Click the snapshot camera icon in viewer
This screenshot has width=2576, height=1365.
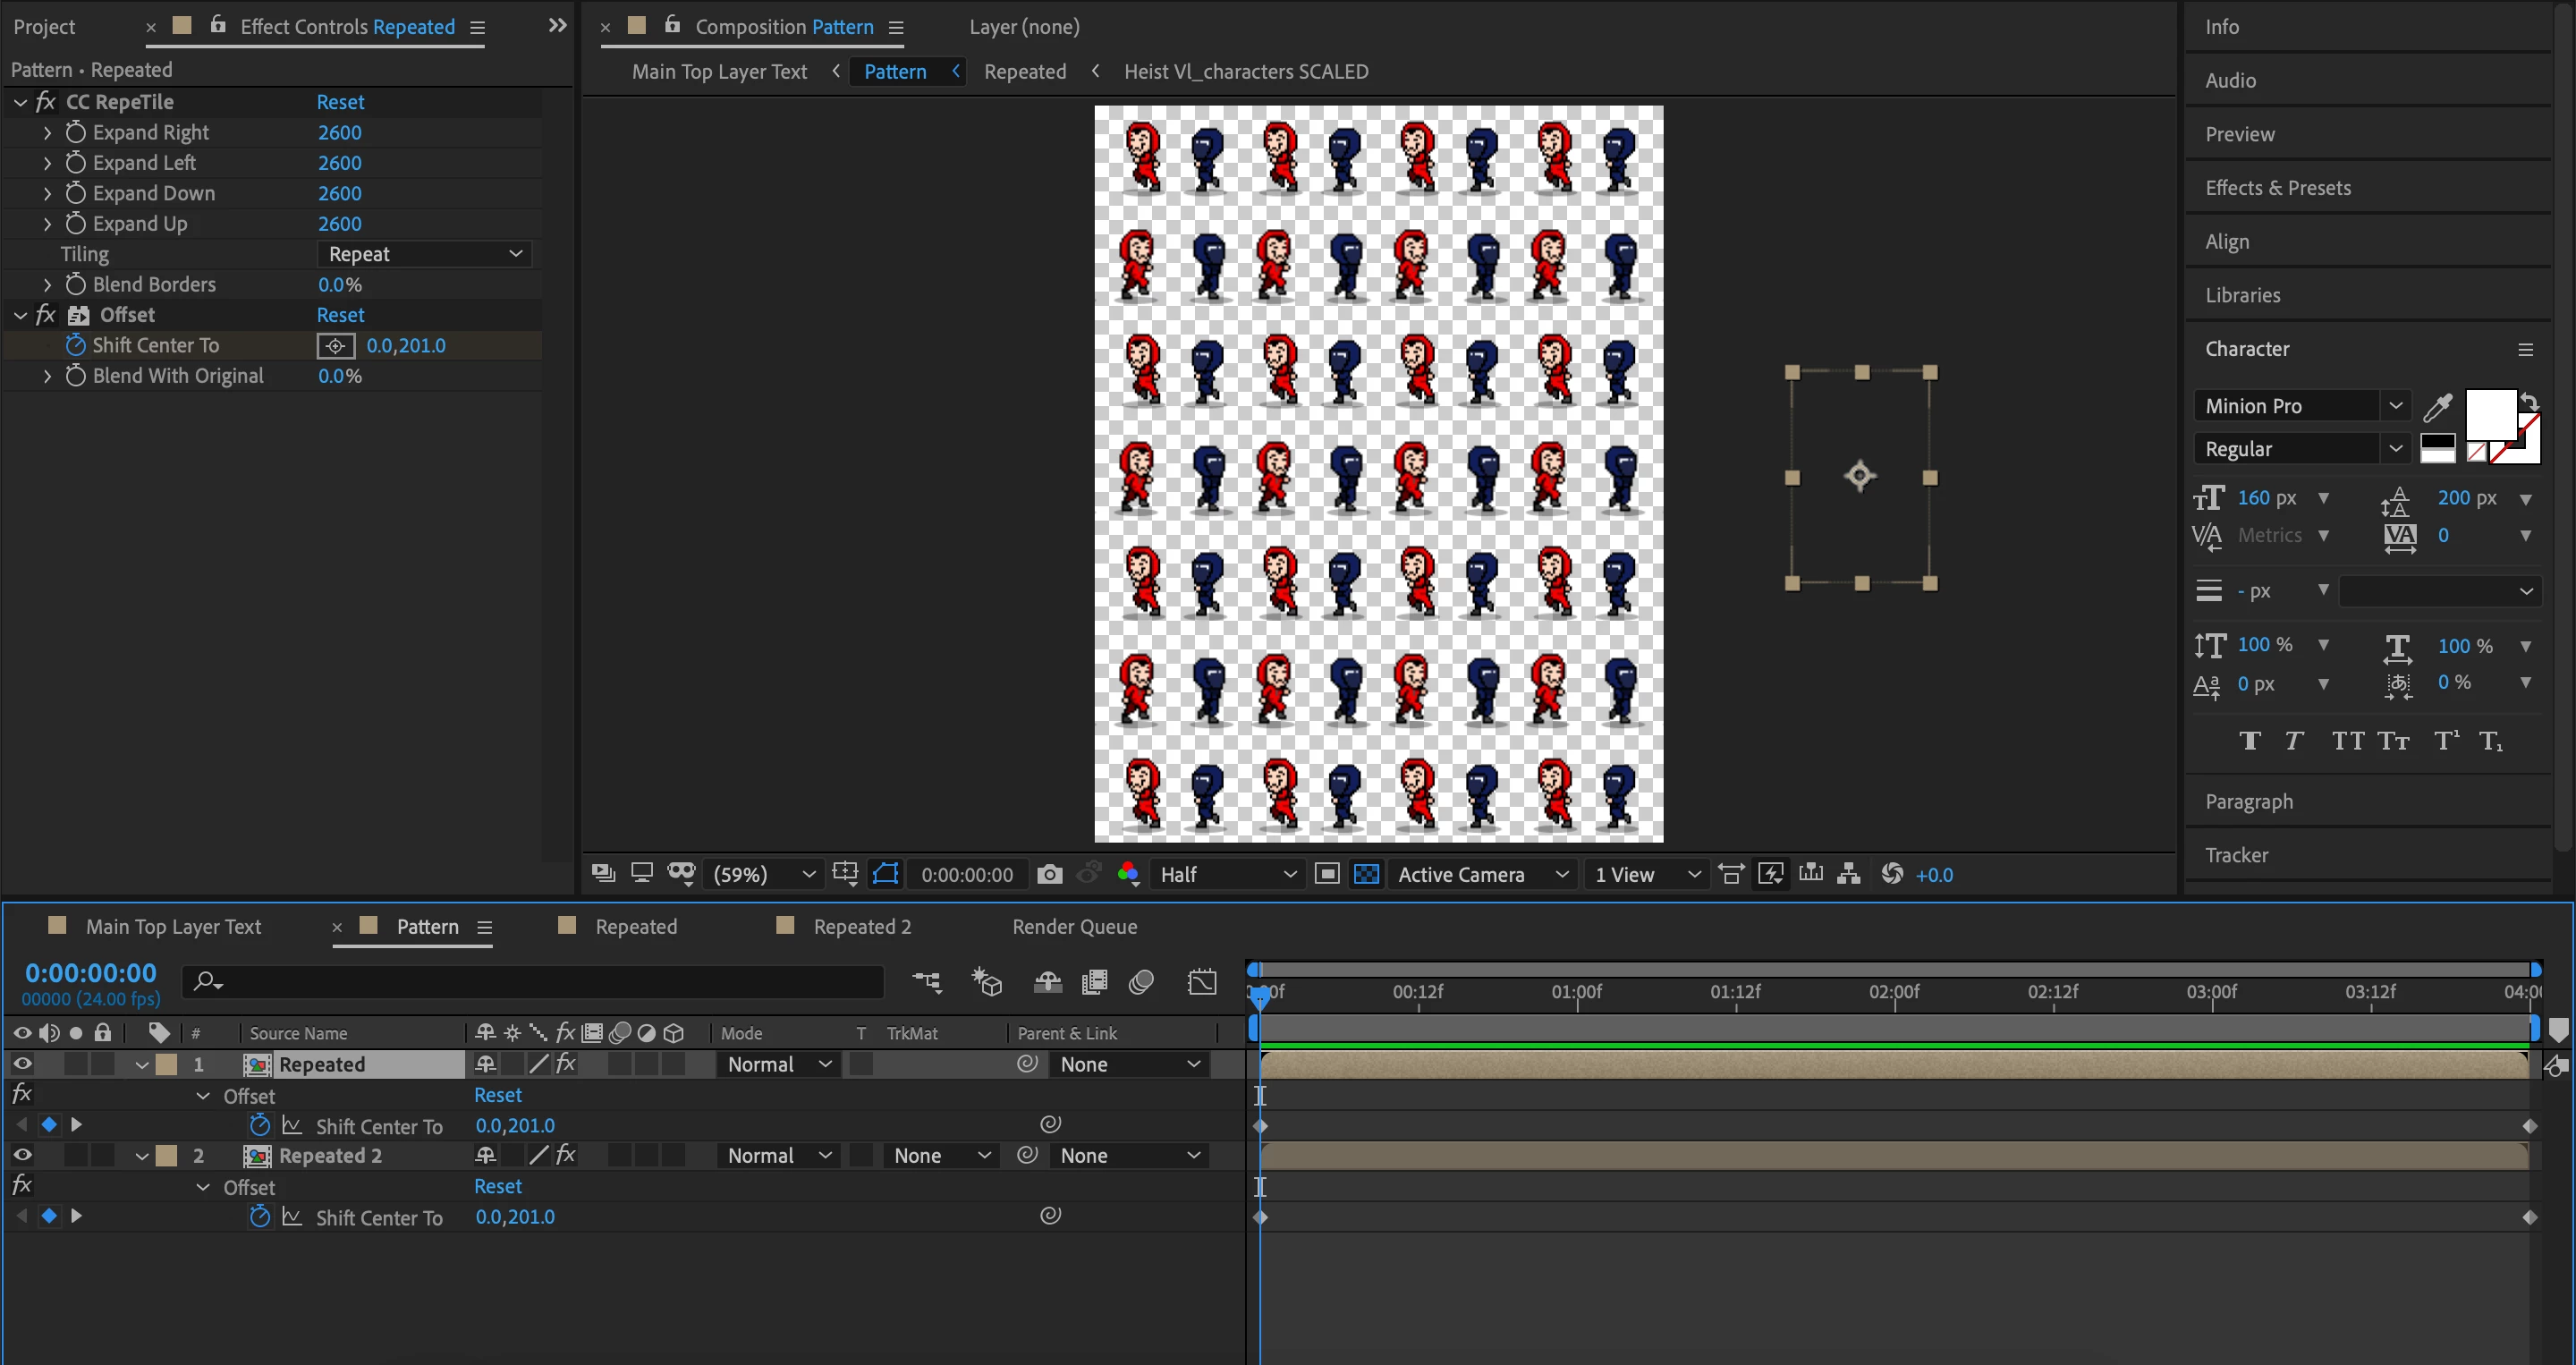(1049, 875)
